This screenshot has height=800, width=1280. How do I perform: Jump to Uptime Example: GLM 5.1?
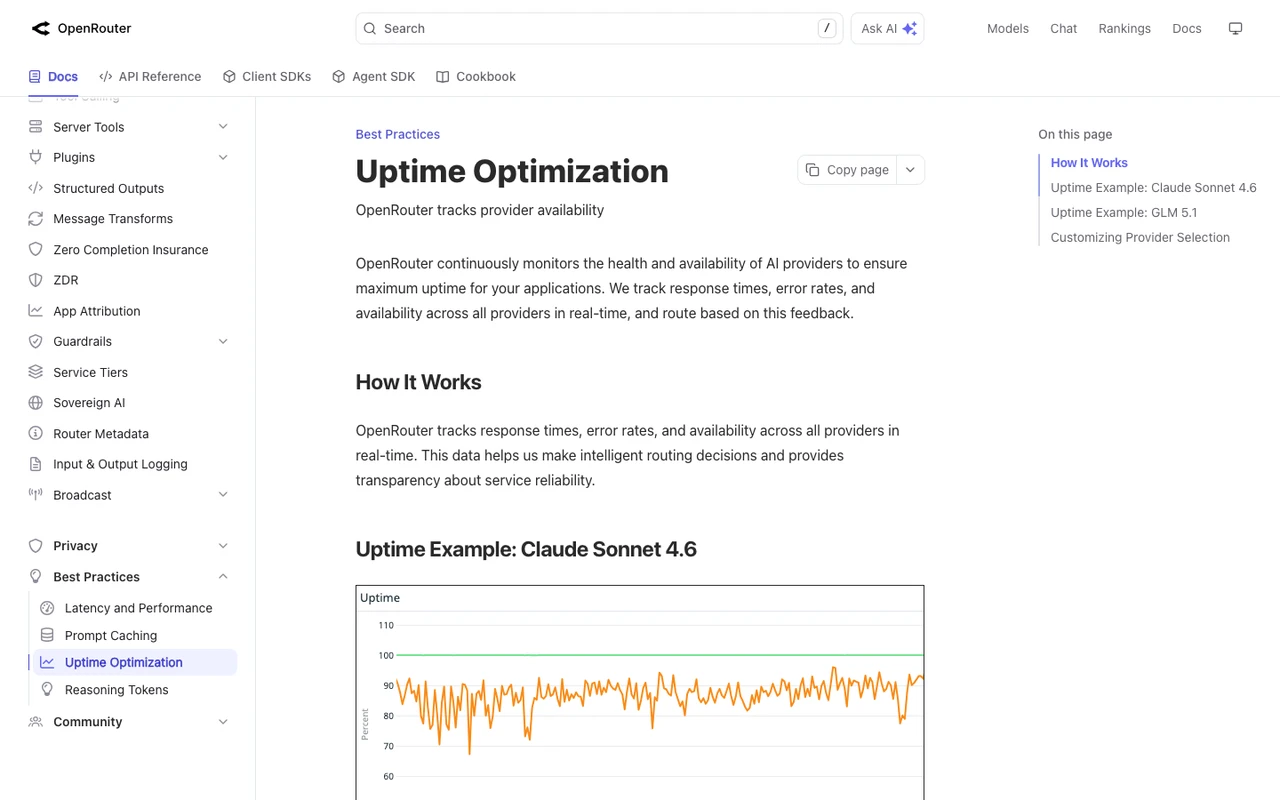(x=1123, y=212)
